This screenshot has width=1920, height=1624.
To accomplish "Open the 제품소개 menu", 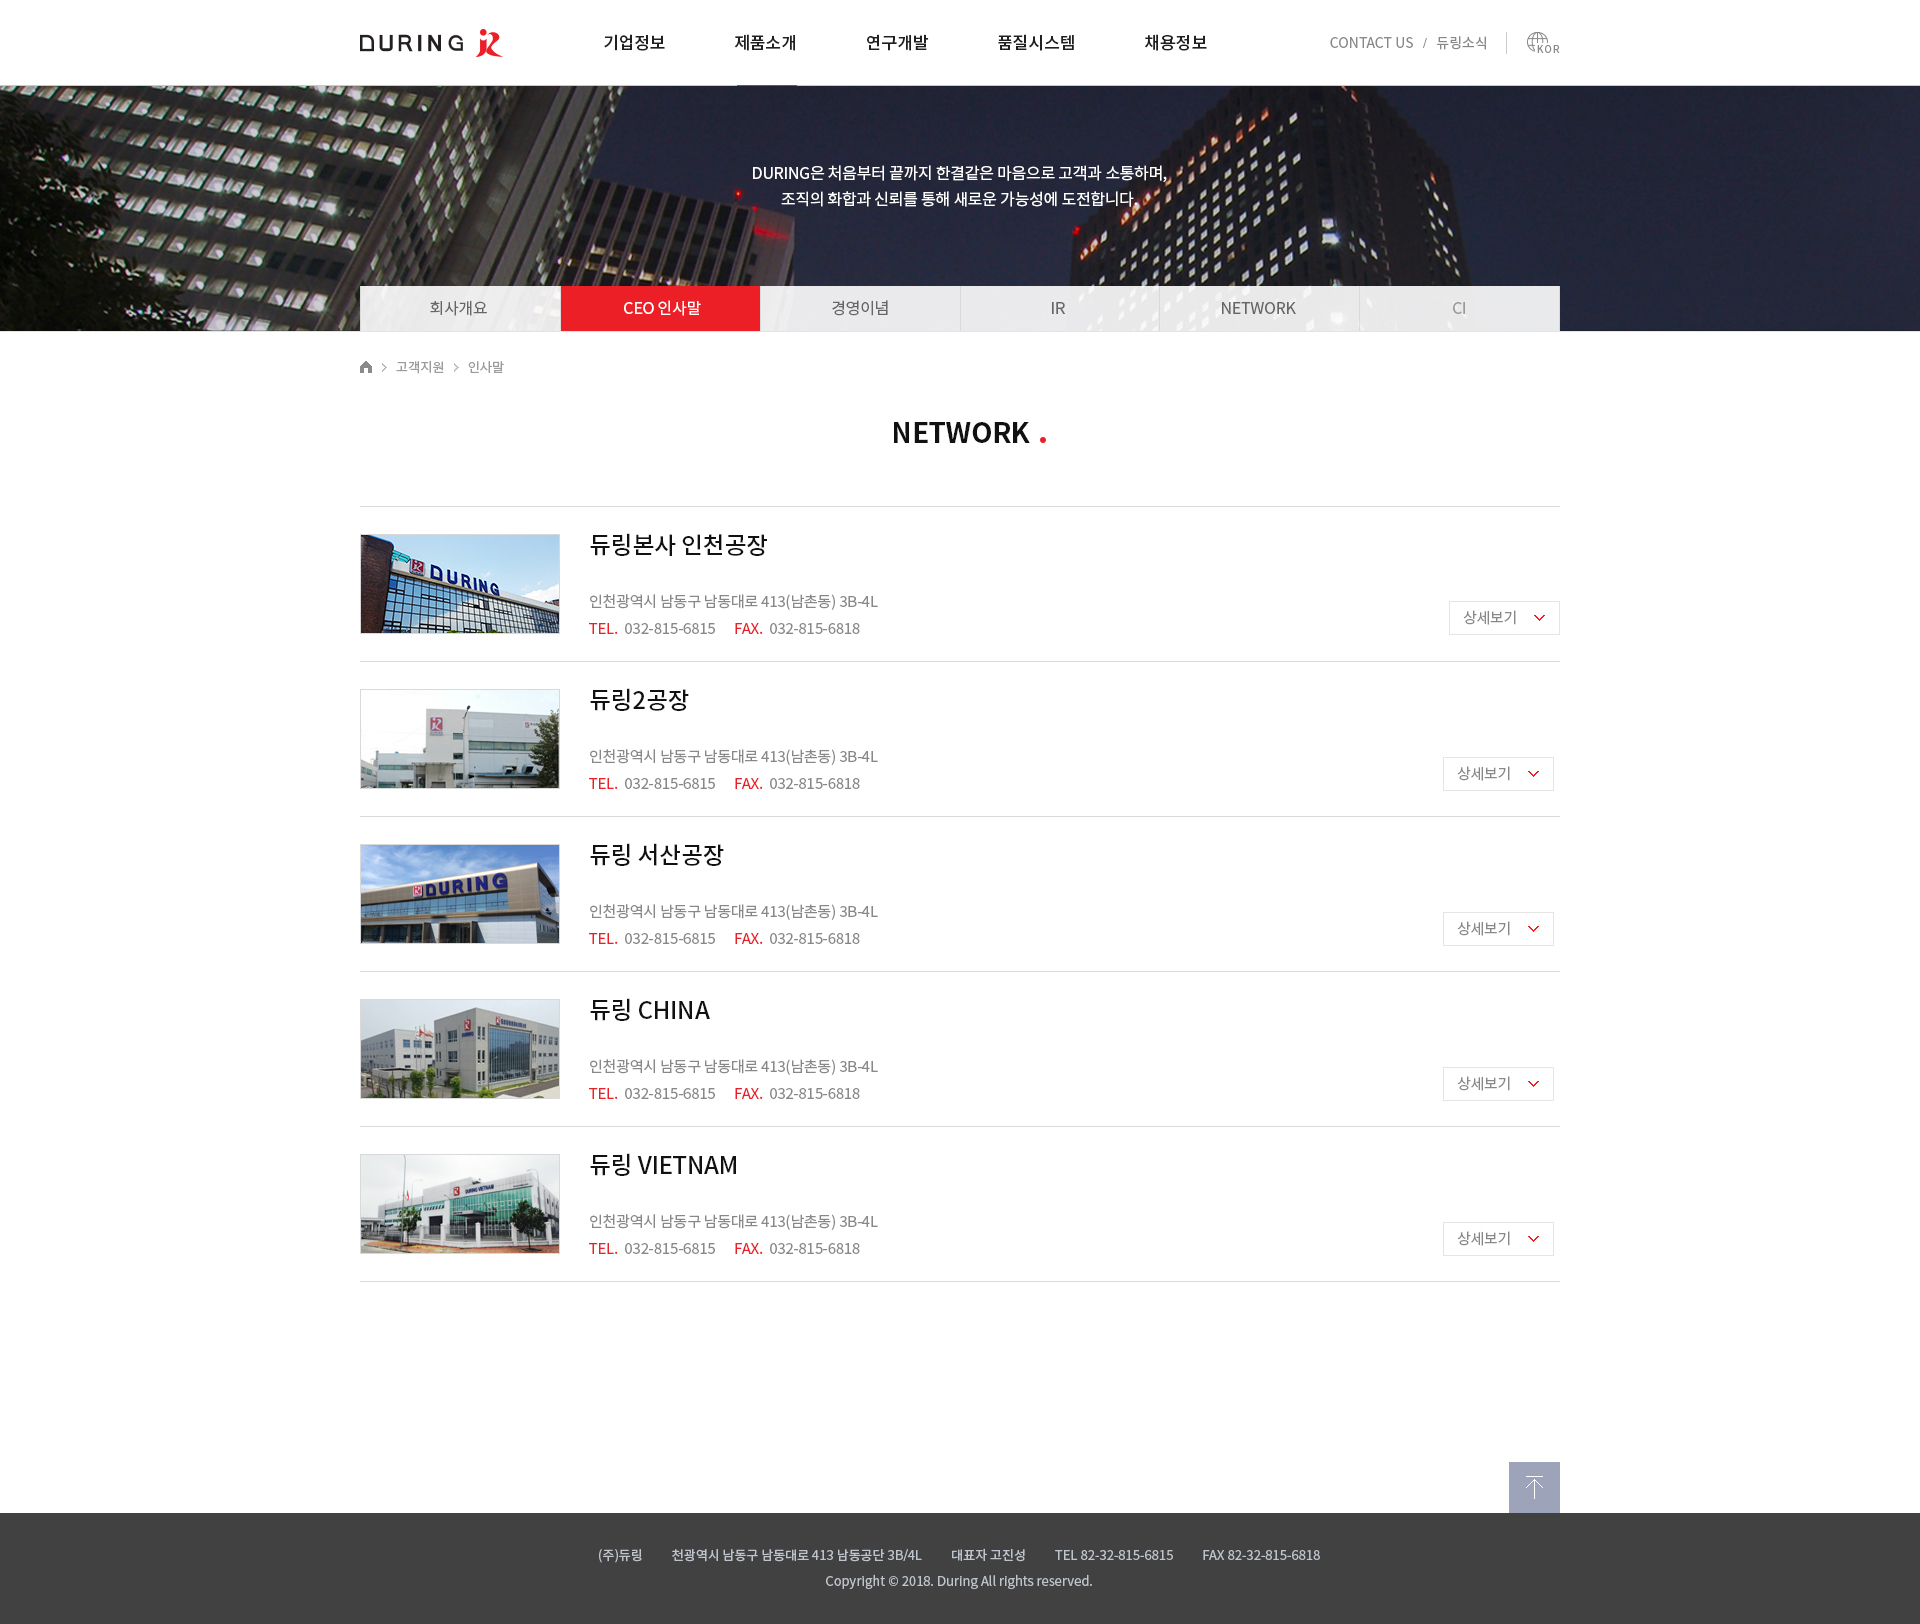I will tap(766, 43).
